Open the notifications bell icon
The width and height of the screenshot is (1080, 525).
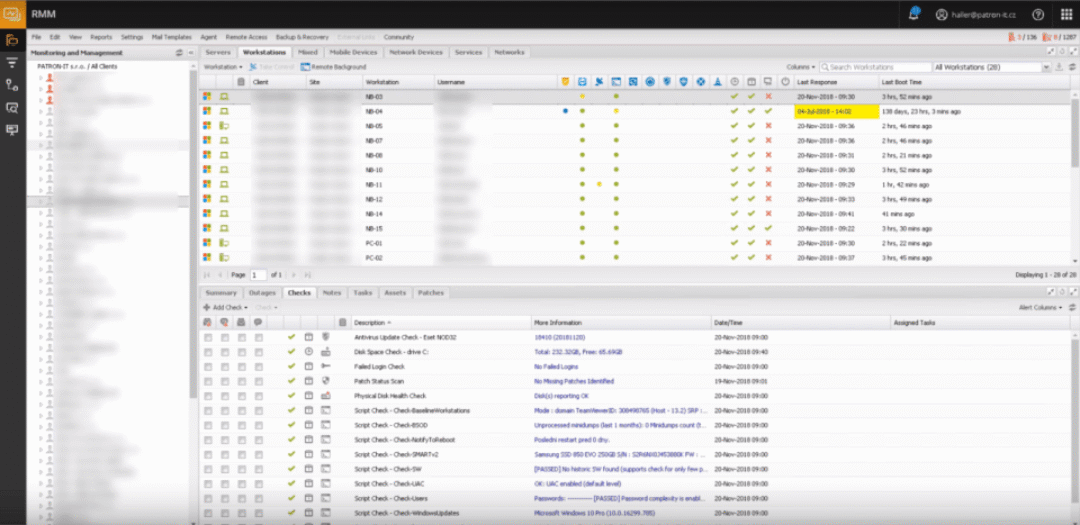click(914, 14)
